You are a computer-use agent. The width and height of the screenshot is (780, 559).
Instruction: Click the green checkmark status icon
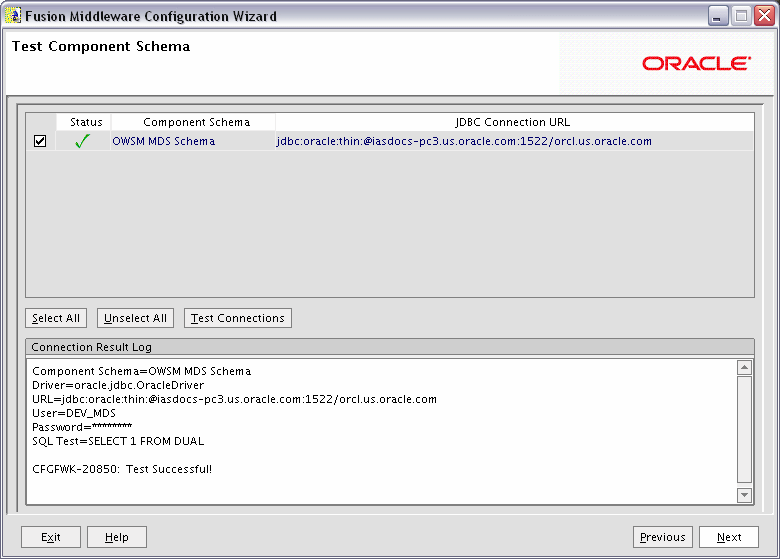point(83,141)
